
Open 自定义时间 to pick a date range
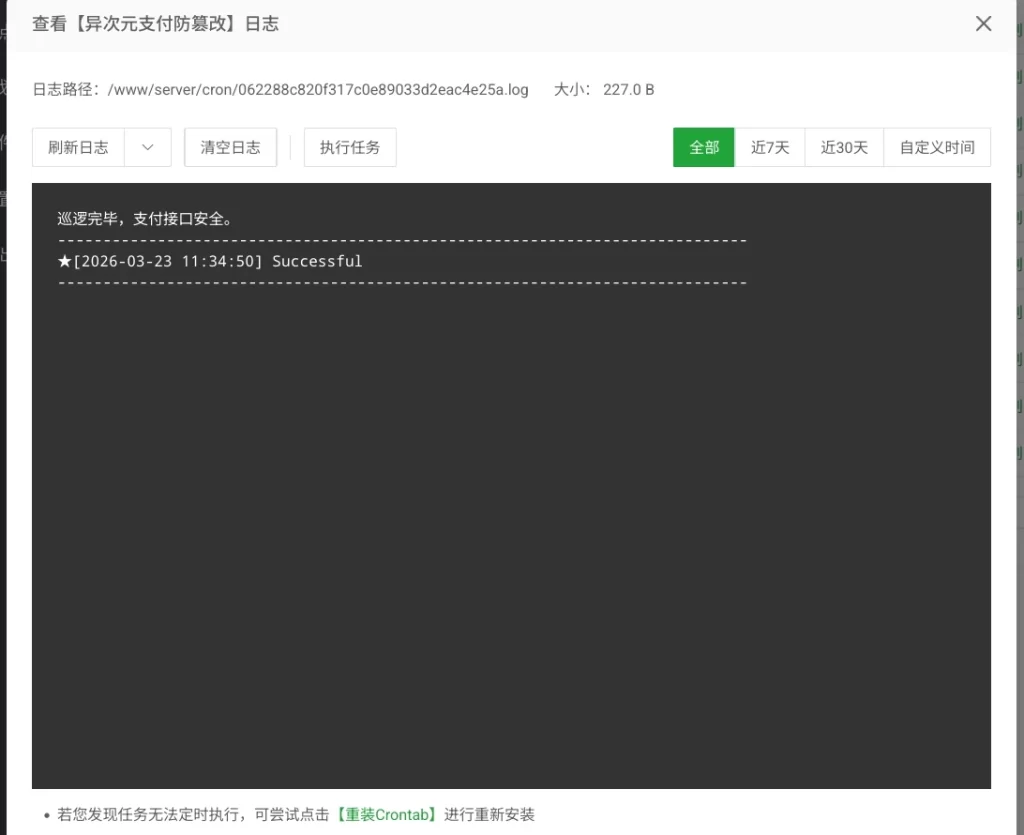click(936, 147)
